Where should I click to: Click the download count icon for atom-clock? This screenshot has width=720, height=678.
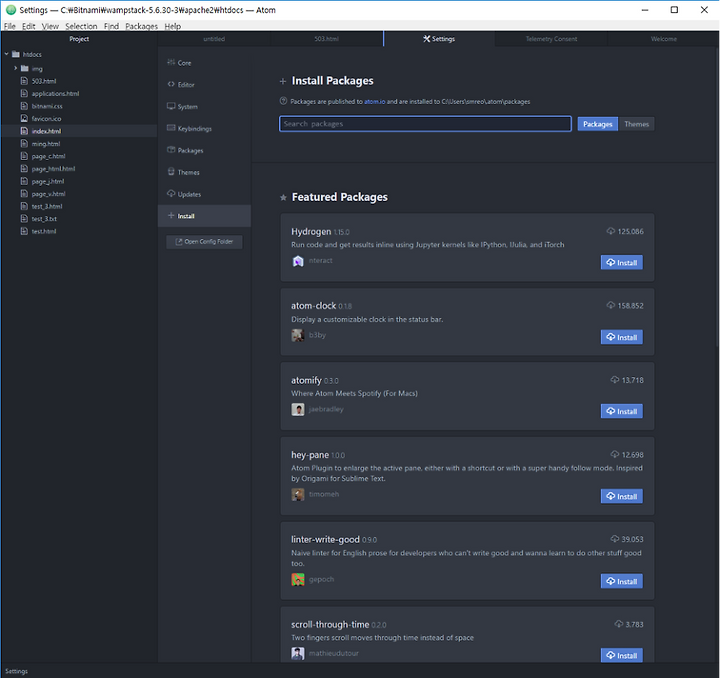611,305
